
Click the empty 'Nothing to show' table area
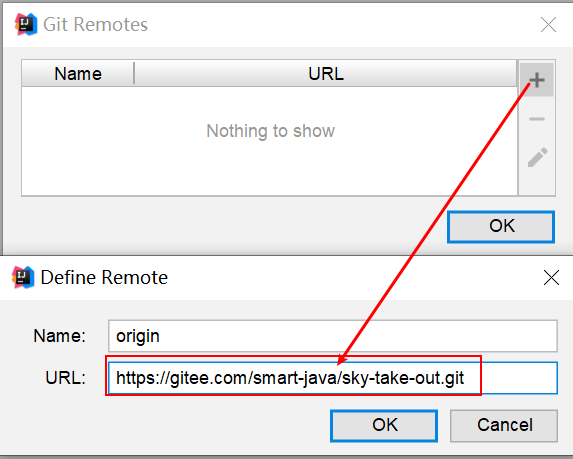coord(270,141)
